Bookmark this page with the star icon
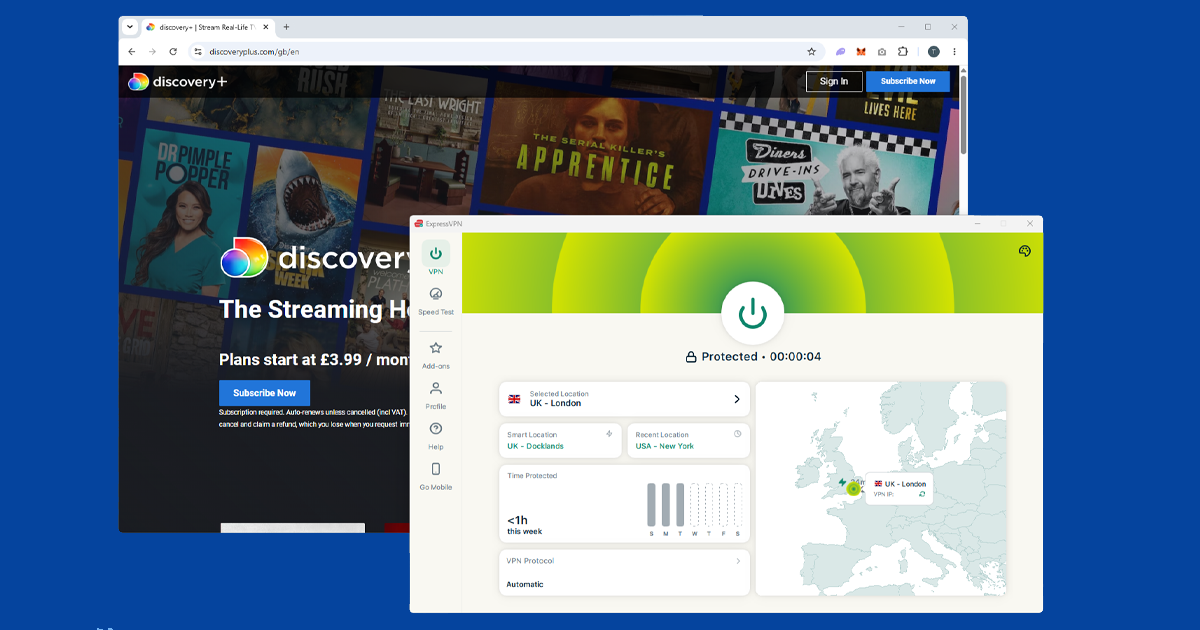The height and width of the screenshot is (630, 1200). [x=811, y=52]
